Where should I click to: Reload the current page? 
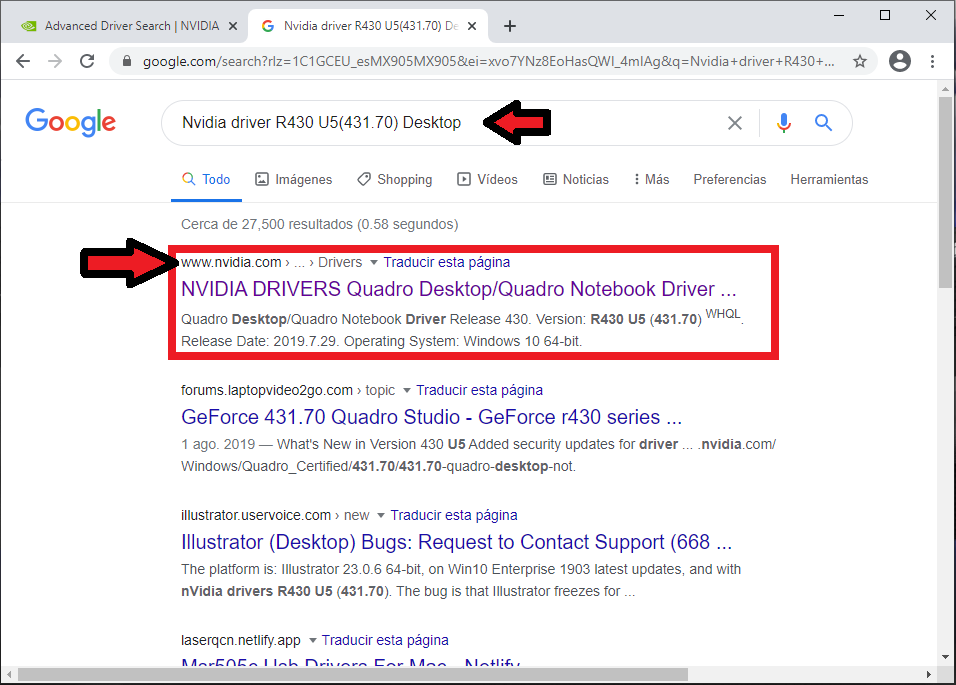pyautogui.click(x=87, y=61)
